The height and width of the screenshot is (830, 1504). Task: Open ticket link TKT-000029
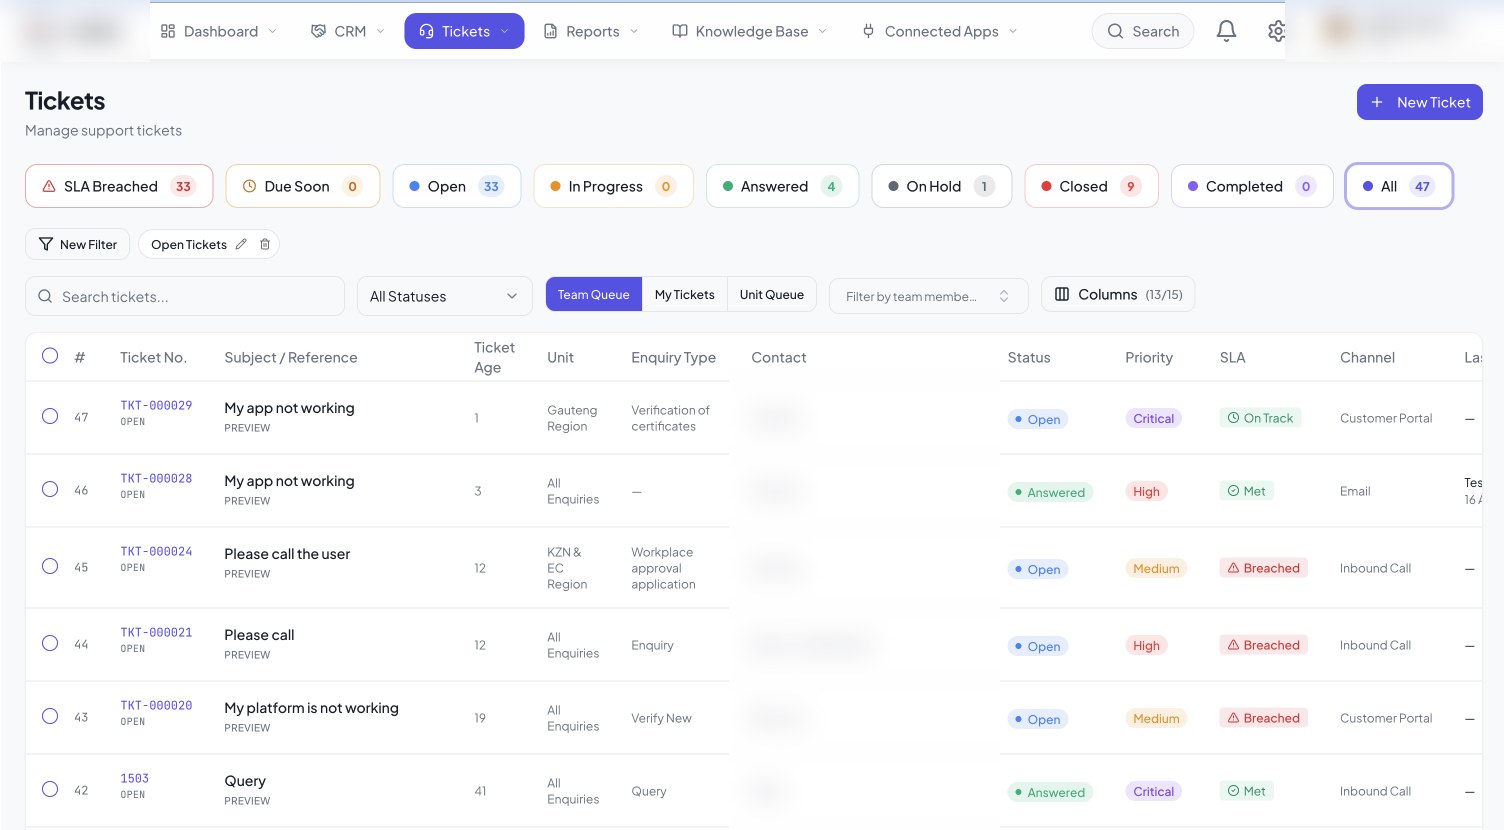coord(156,405)
